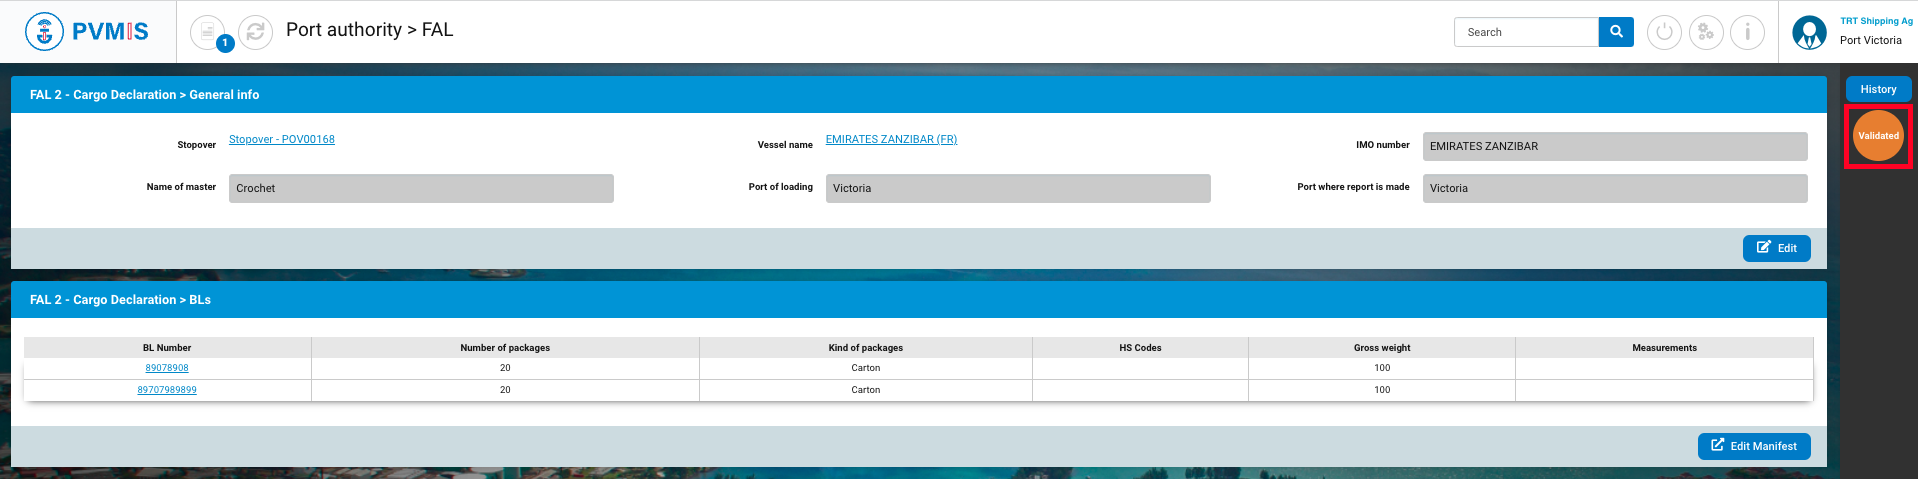Click the power logout icon
Image resolution: width=1918 pixels, height=479 pixels.
pyautogui.click(x=1664, y=32)
